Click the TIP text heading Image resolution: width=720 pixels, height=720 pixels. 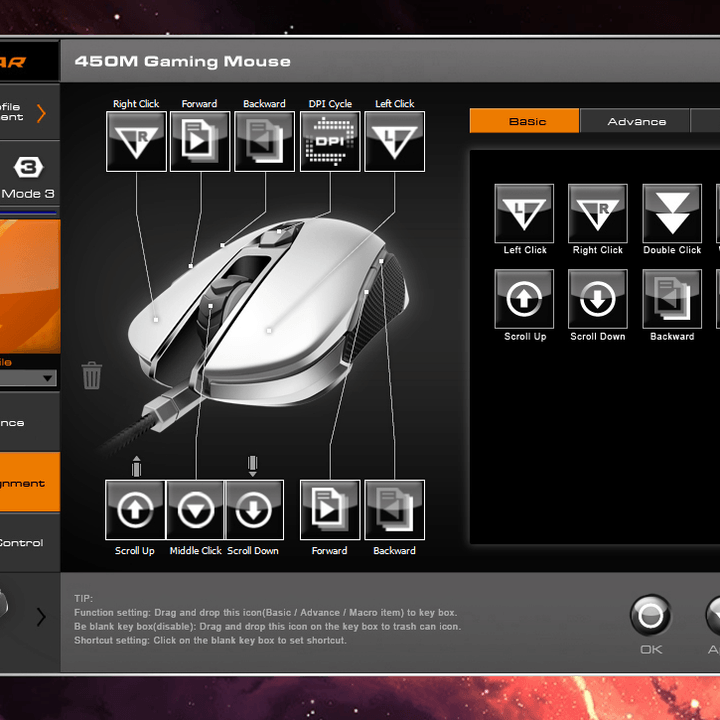coord(83,598)
